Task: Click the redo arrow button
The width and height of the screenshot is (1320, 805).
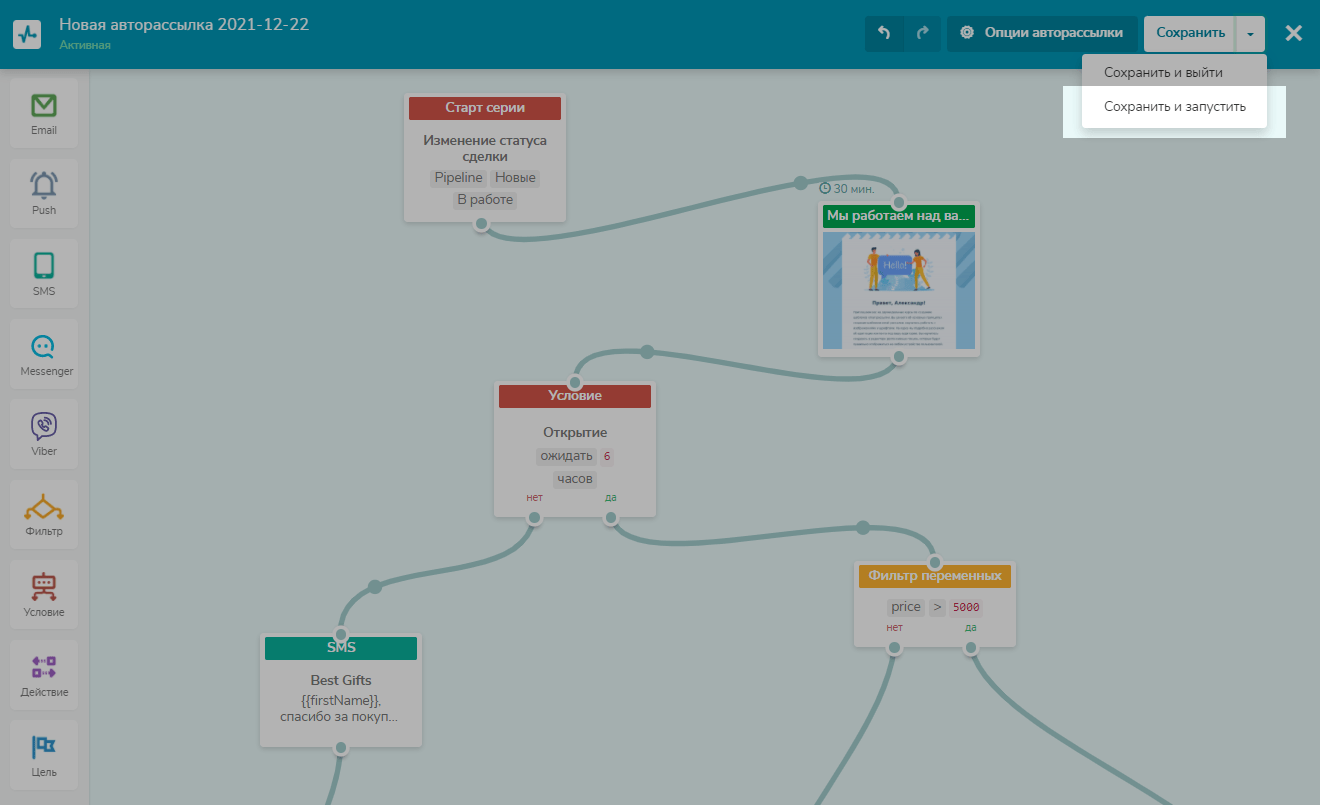Action: 922,33
